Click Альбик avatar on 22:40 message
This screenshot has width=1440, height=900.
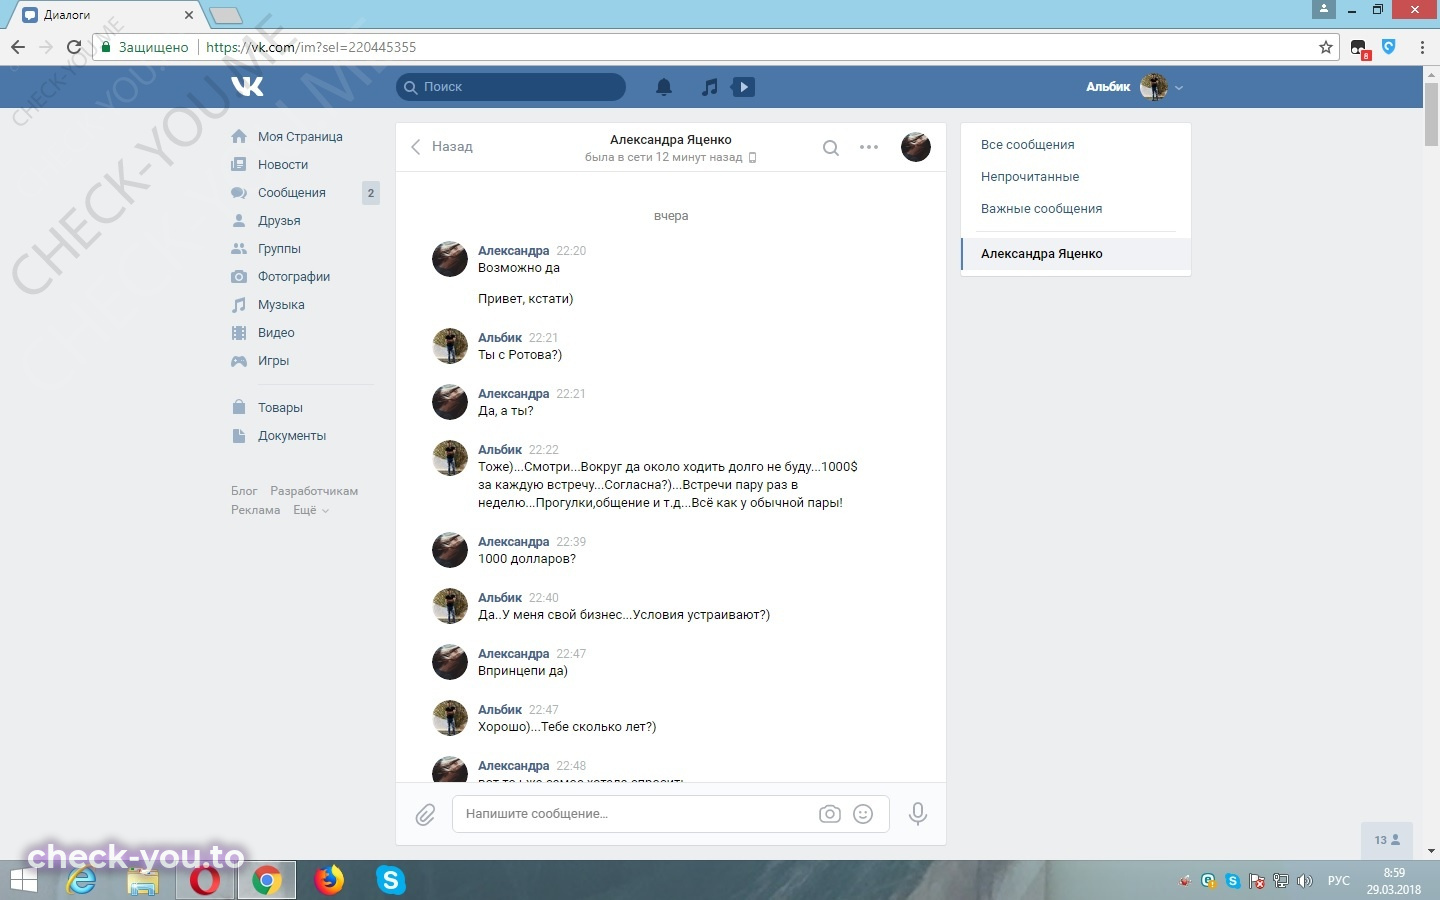(450, 606)
